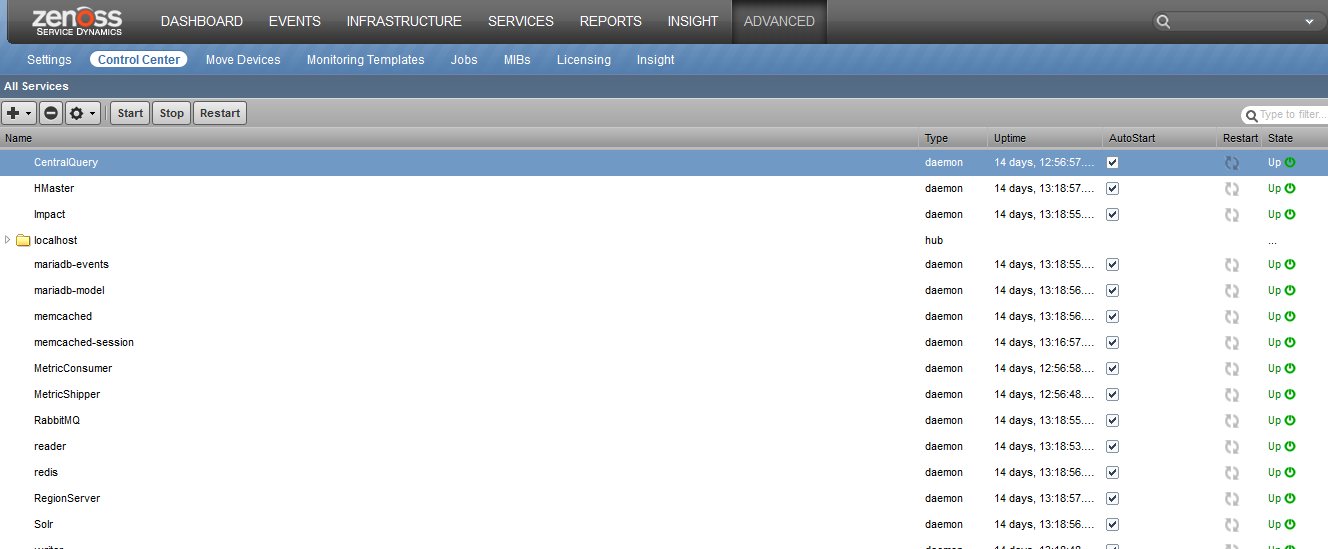Screen dimensions: 1328x549
Task: Open the INFRASTRUCTURE top menu
Action: (x=404, y=21)
